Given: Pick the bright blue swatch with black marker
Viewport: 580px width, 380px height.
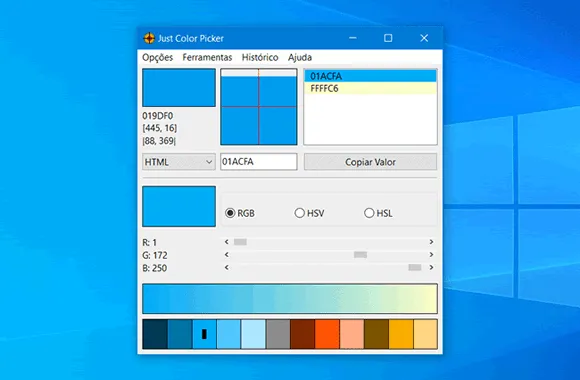Looking at the screenshot, I should [x=204, y=334].
